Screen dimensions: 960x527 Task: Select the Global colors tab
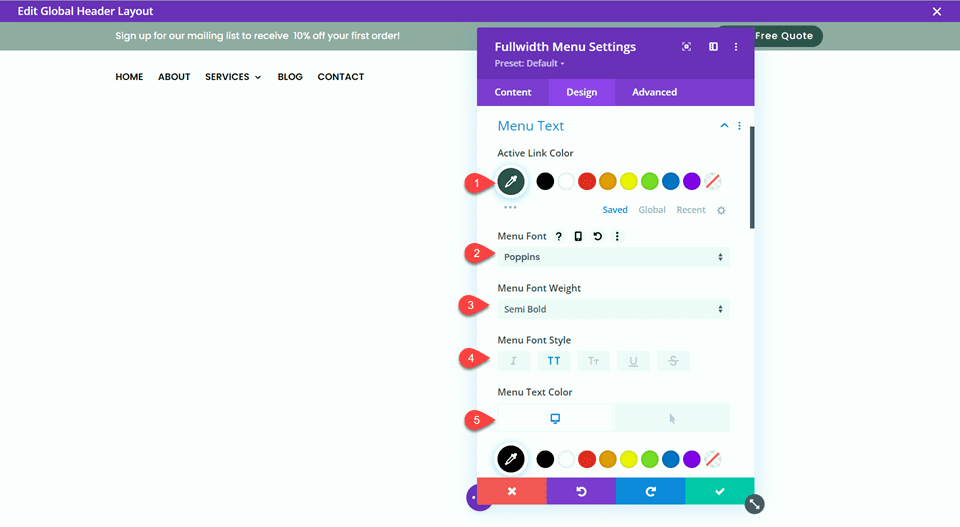651,209
